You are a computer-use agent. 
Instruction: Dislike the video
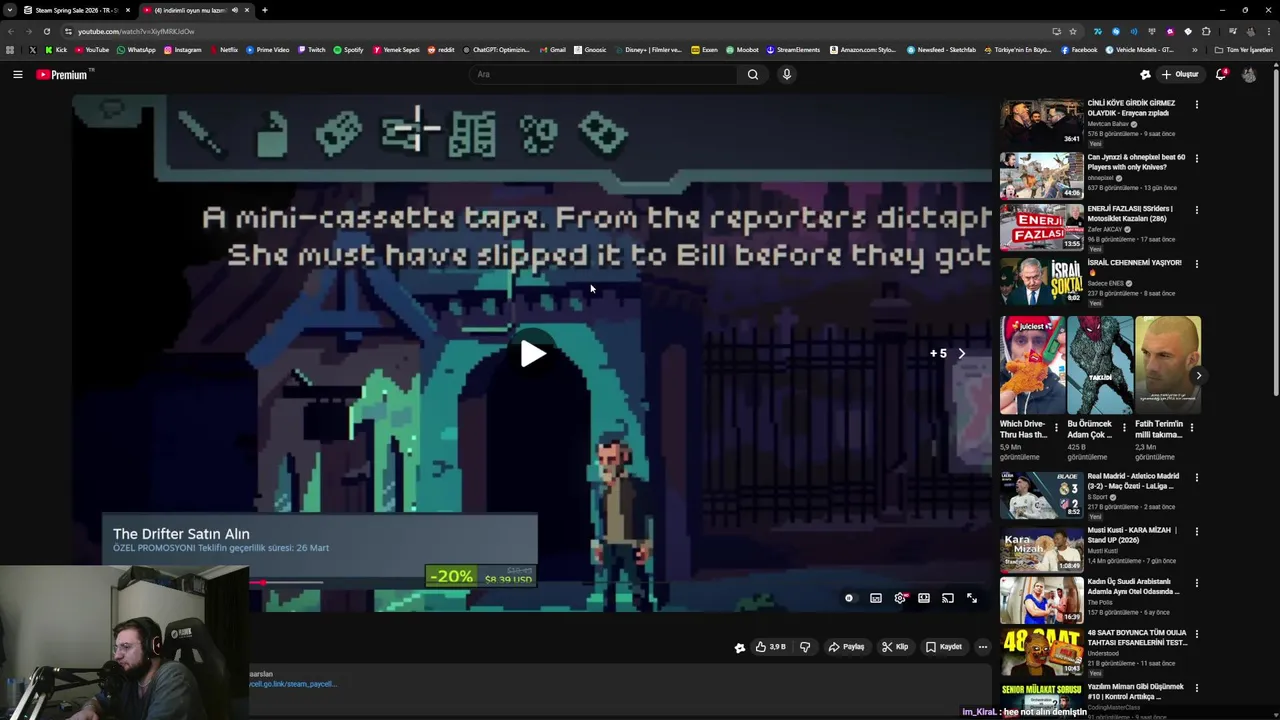pyautogui.click(x=805, y=647)
